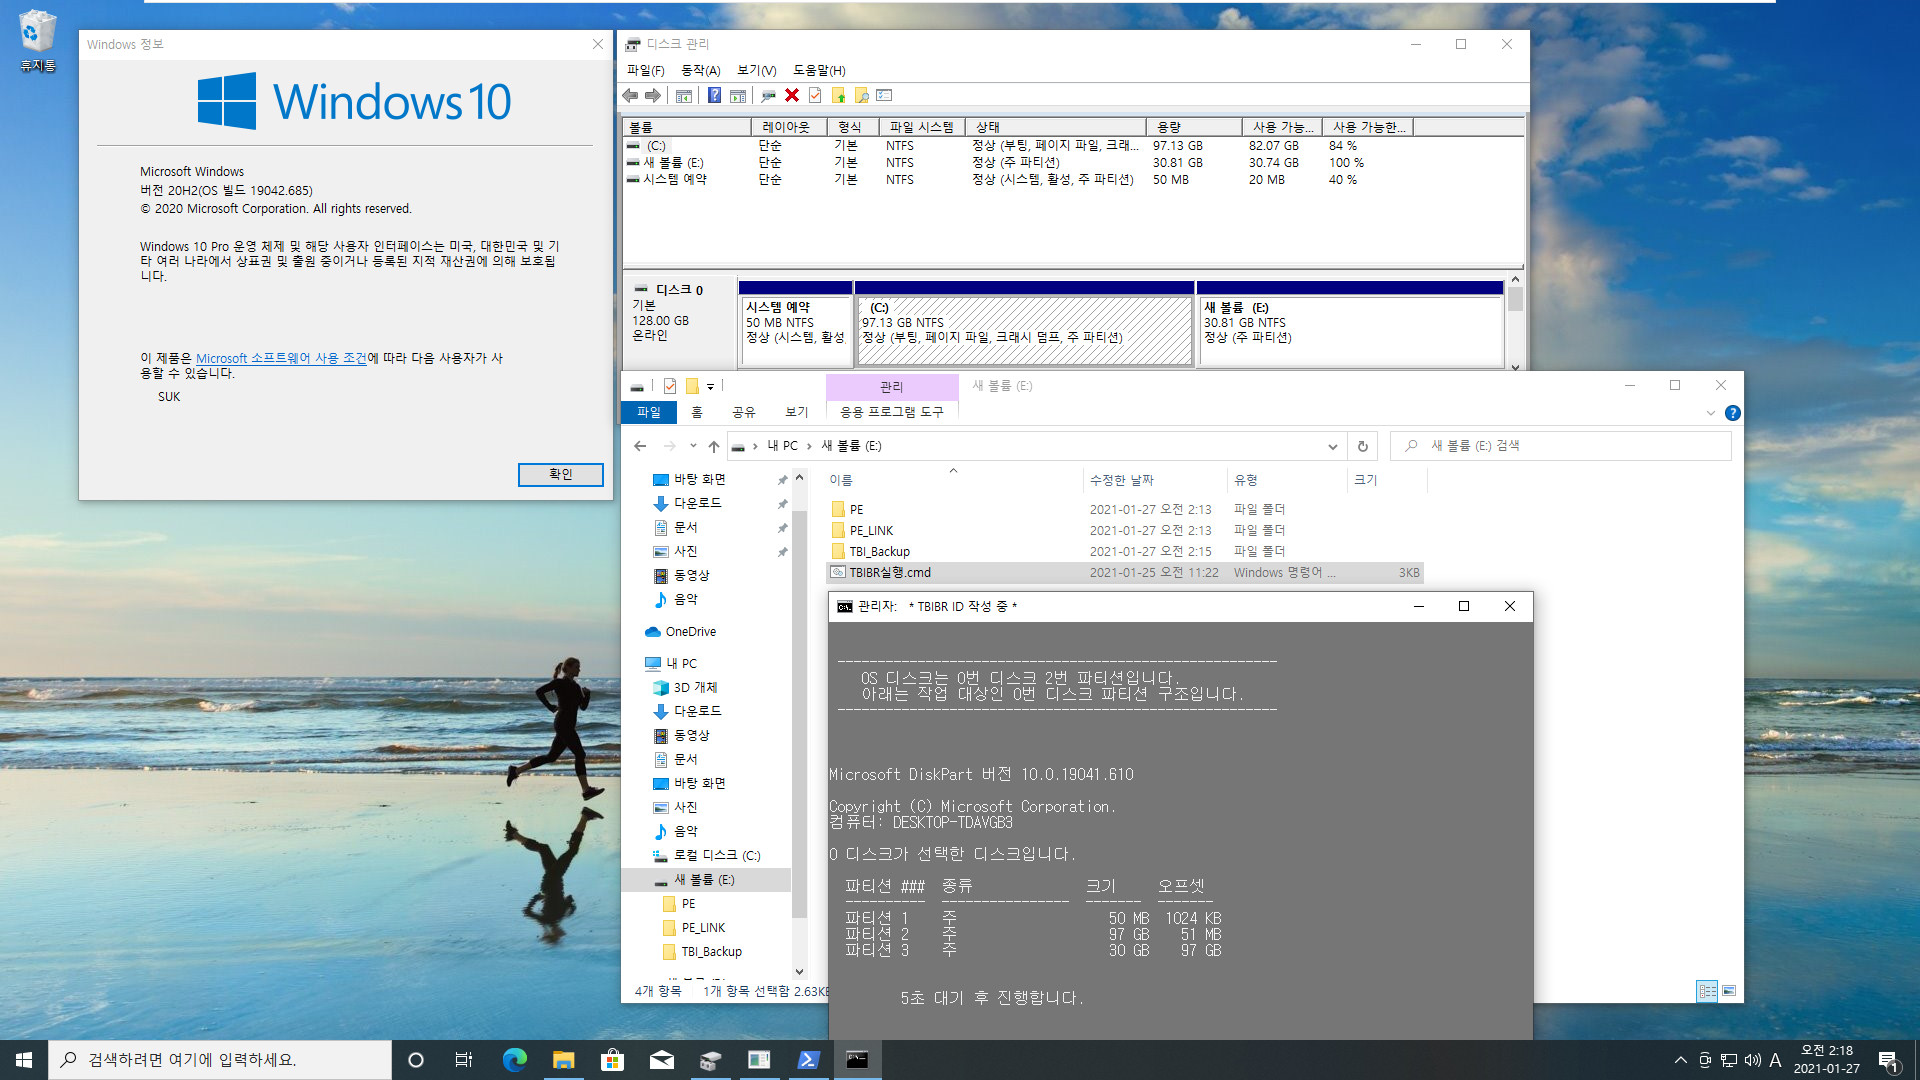Sort by 용량 column header
This screenshot has width=1920, height=1080.
[1194, 127]
